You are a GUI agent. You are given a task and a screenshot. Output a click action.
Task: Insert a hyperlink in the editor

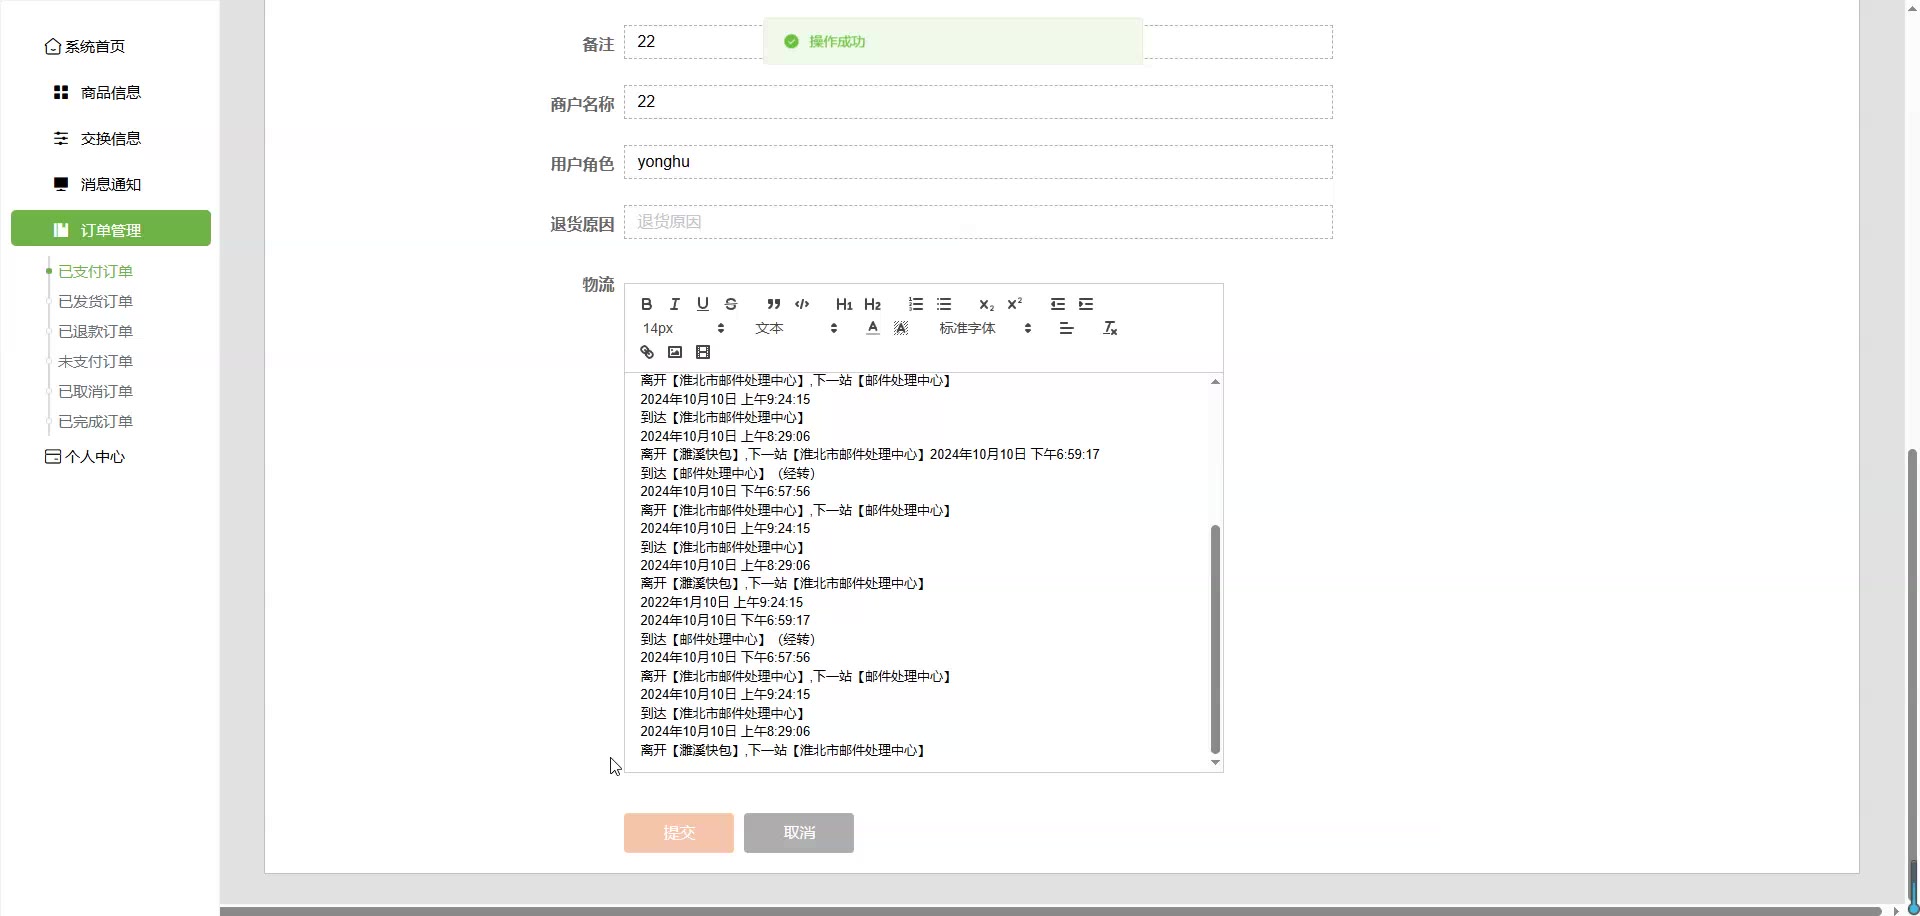pos(647,352)
